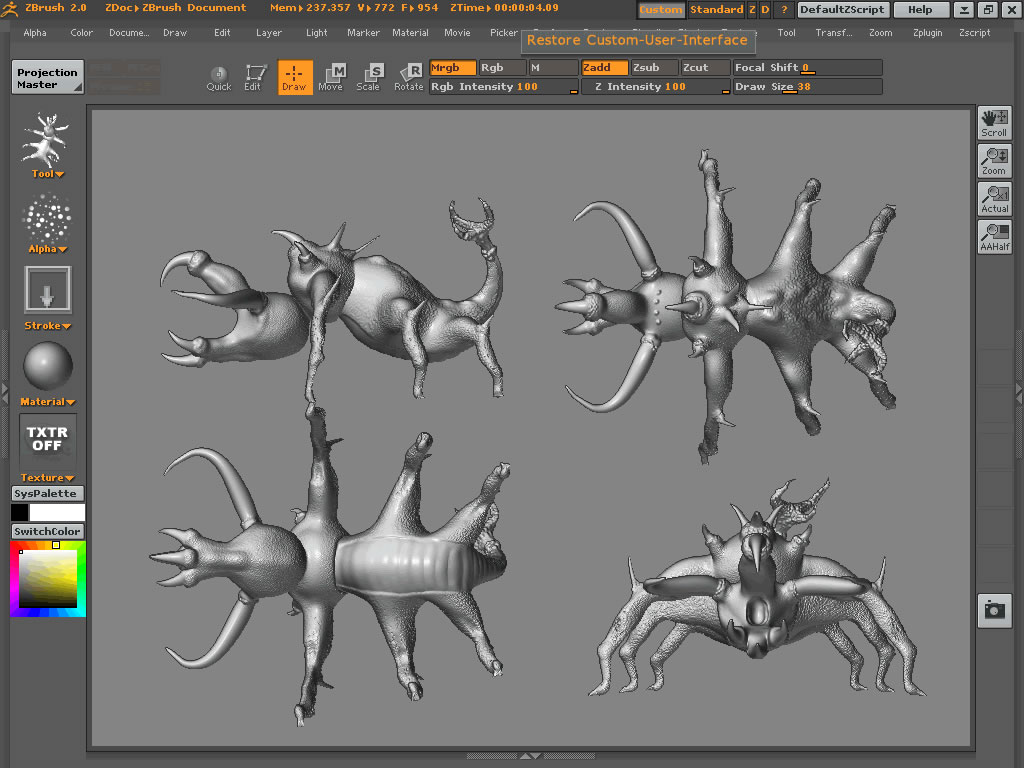Viewport: 1024px width, 768px height.
Task: Click the Edit mode icon
Action: pyautogui.click(x=254, y=76)
